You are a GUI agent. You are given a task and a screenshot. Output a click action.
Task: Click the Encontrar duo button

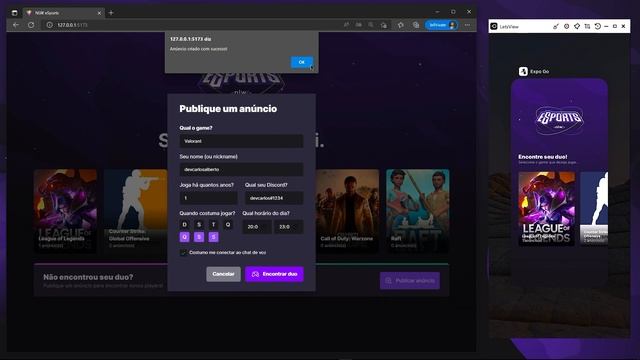274,274
